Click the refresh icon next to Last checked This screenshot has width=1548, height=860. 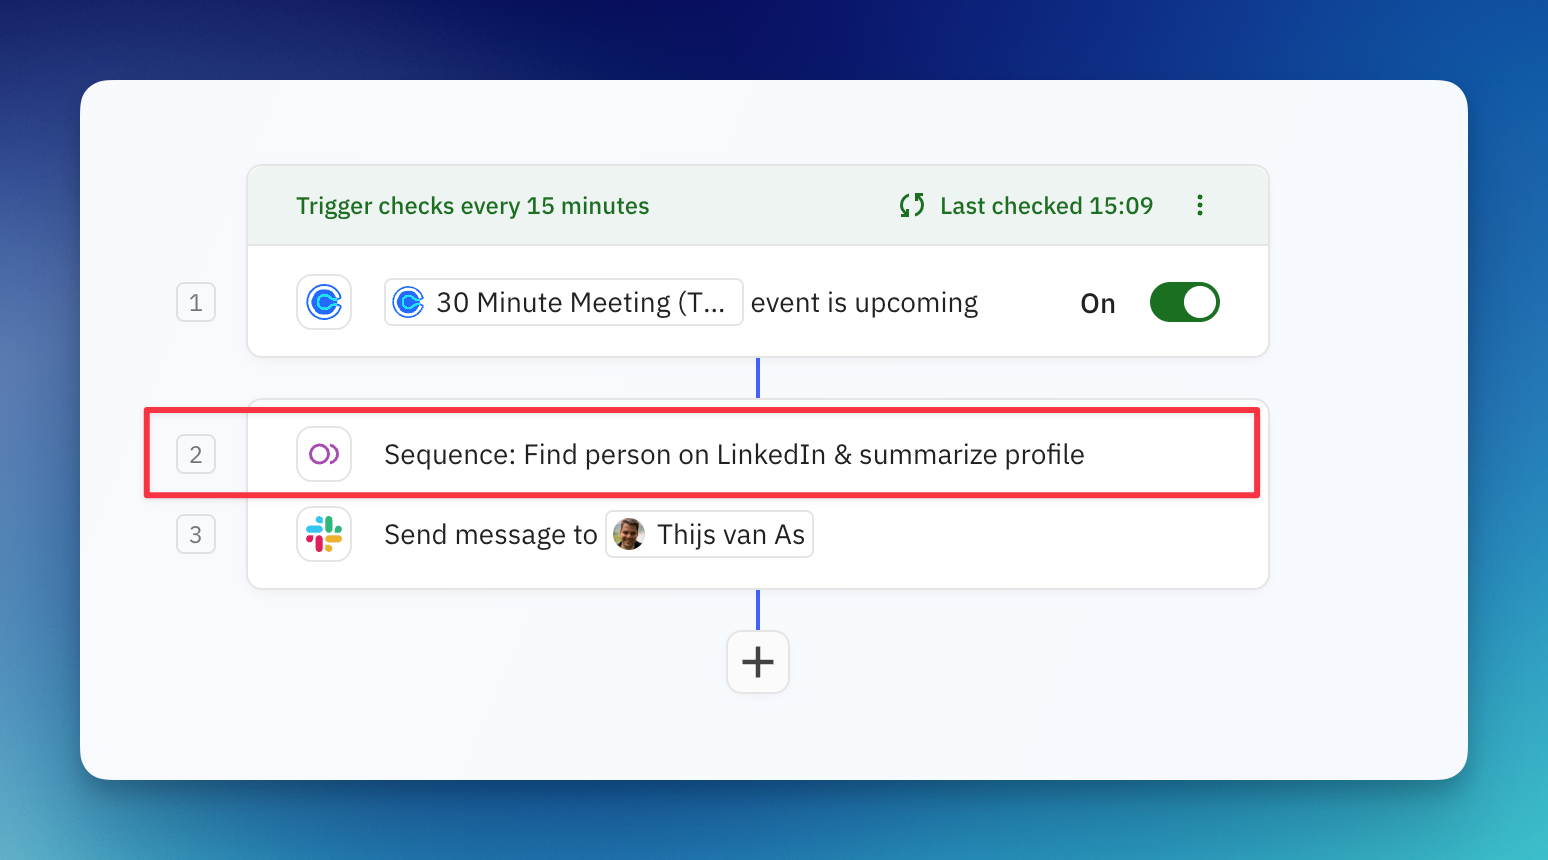[x=910, y=205]
